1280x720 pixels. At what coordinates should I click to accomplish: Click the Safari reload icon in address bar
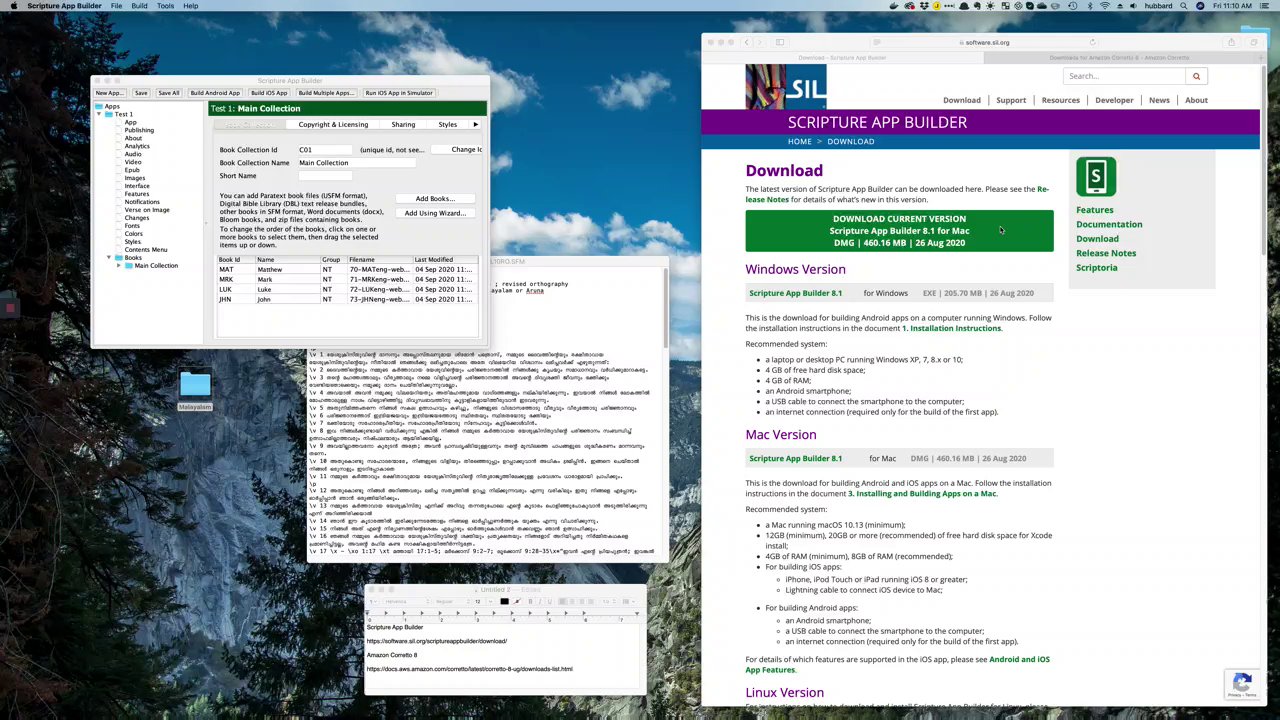pos(1092,42)
